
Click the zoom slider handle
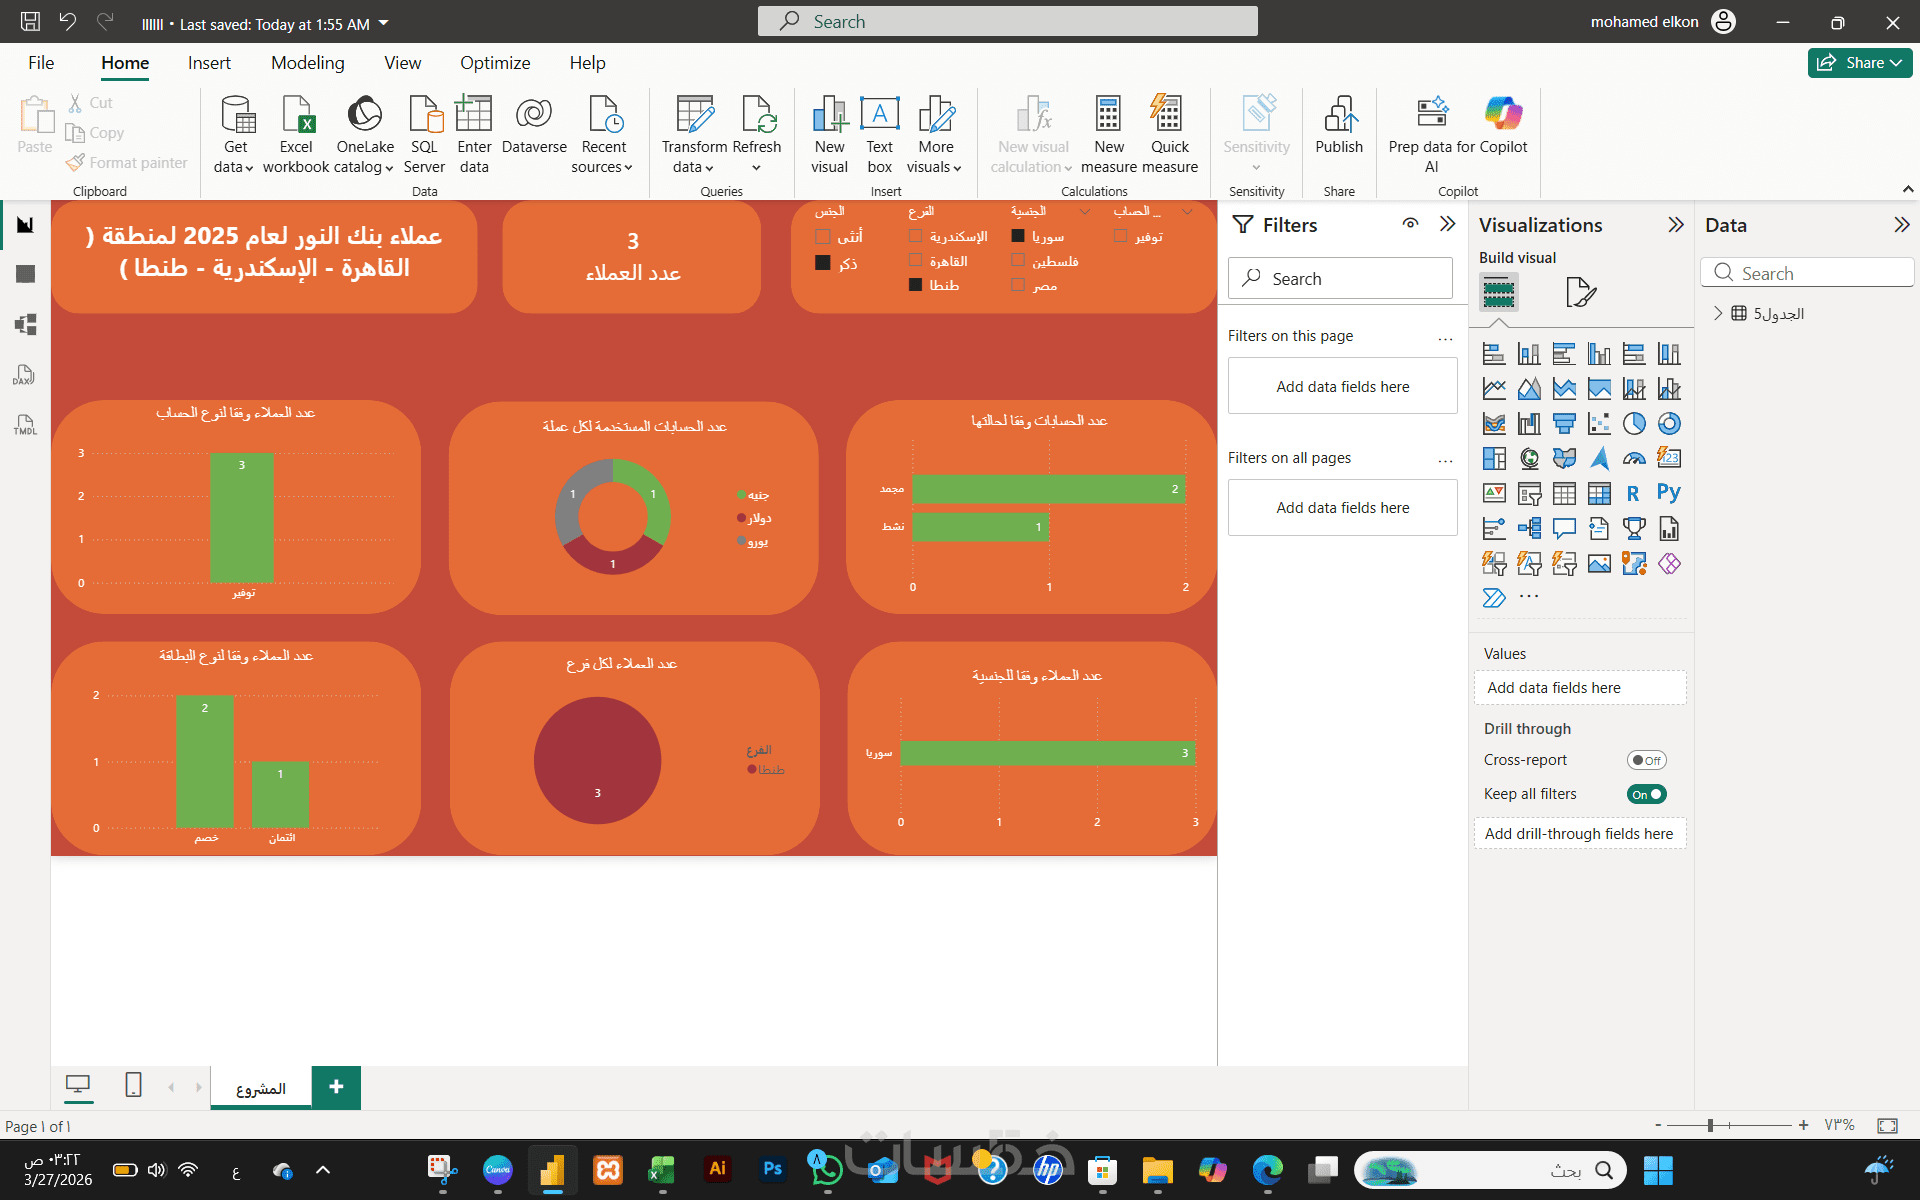[x=1711, y=1125]
